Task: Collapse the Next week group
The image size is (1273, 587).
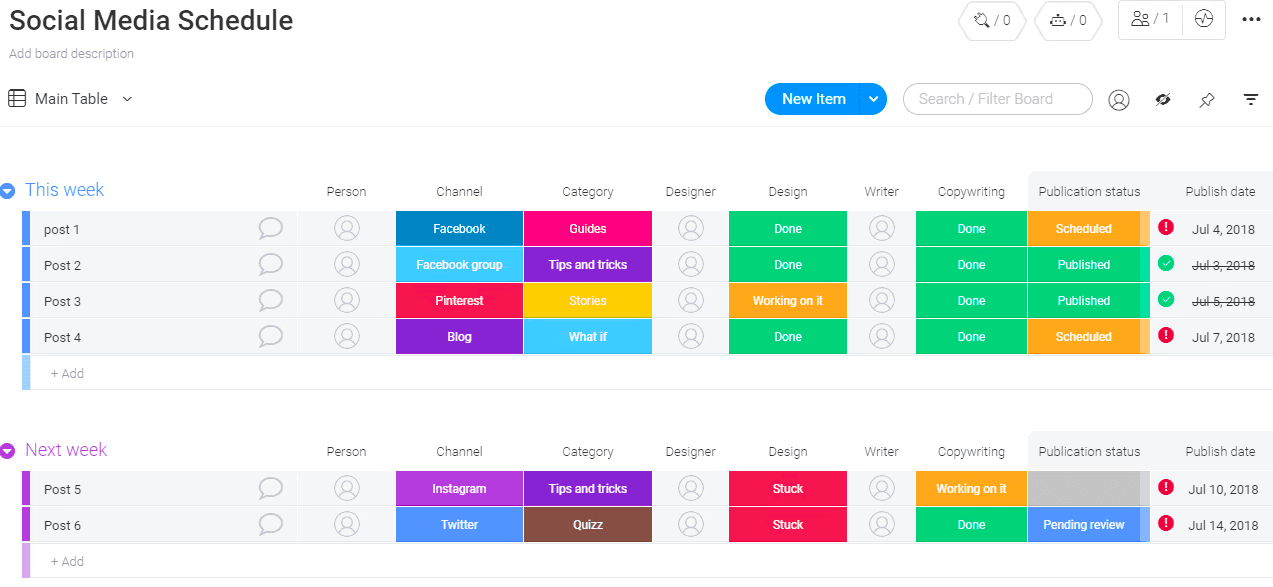Action: pyautogui.click(x=8, y=450)
